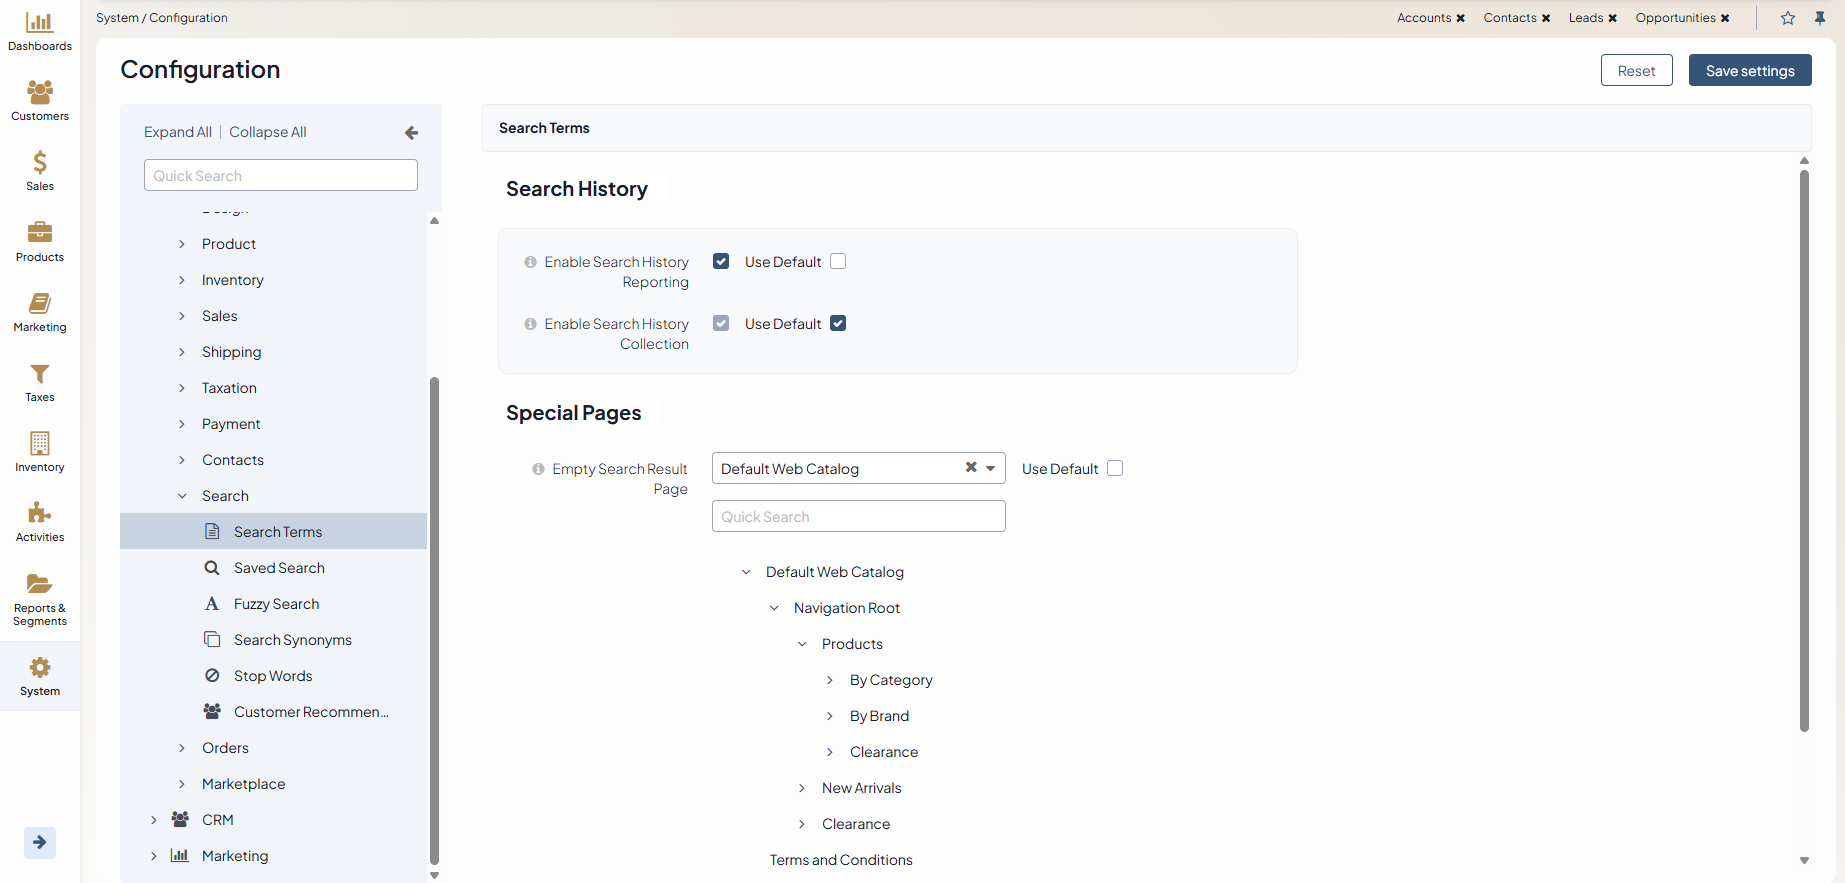Click the favorite star icon

[x=1788, y=18]
